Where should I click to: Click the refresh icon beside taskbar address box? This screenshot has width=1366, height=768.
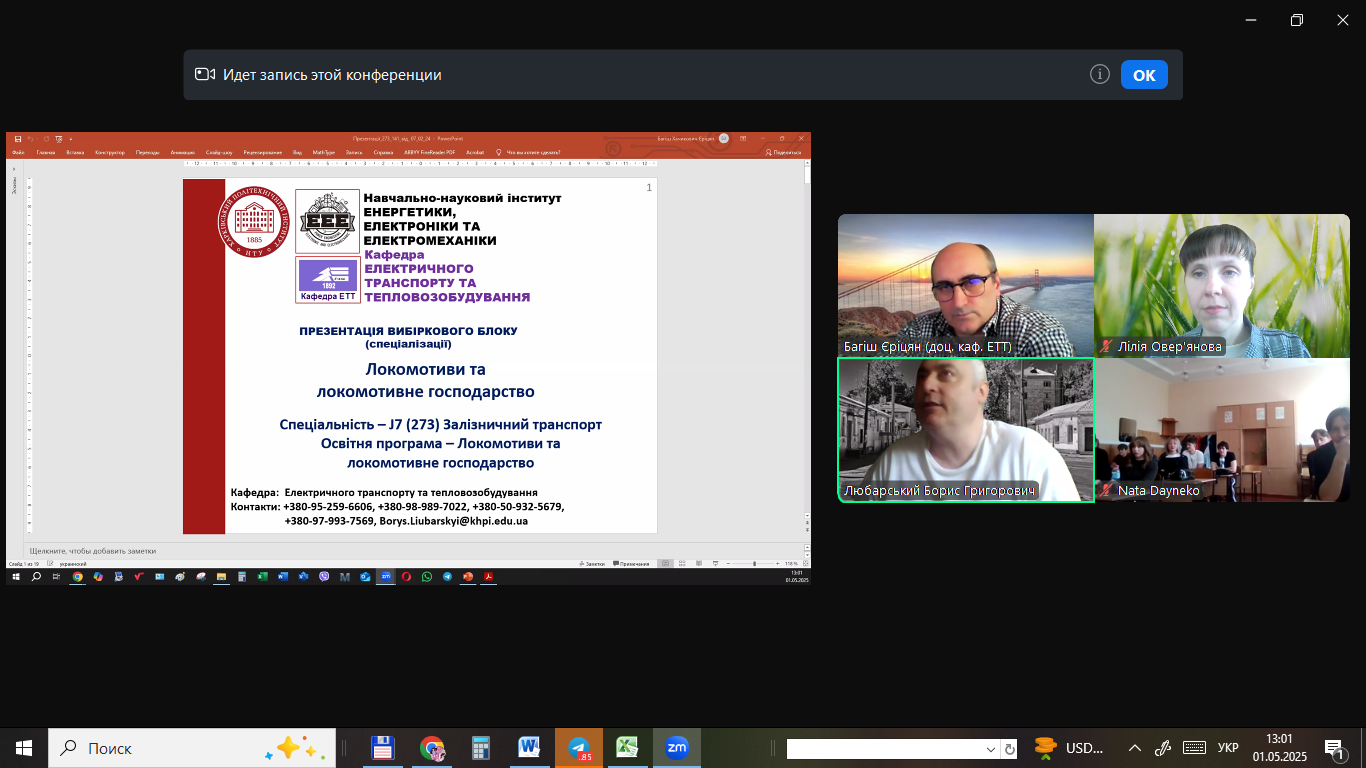pyautogui.click(x=1010, y=749)
